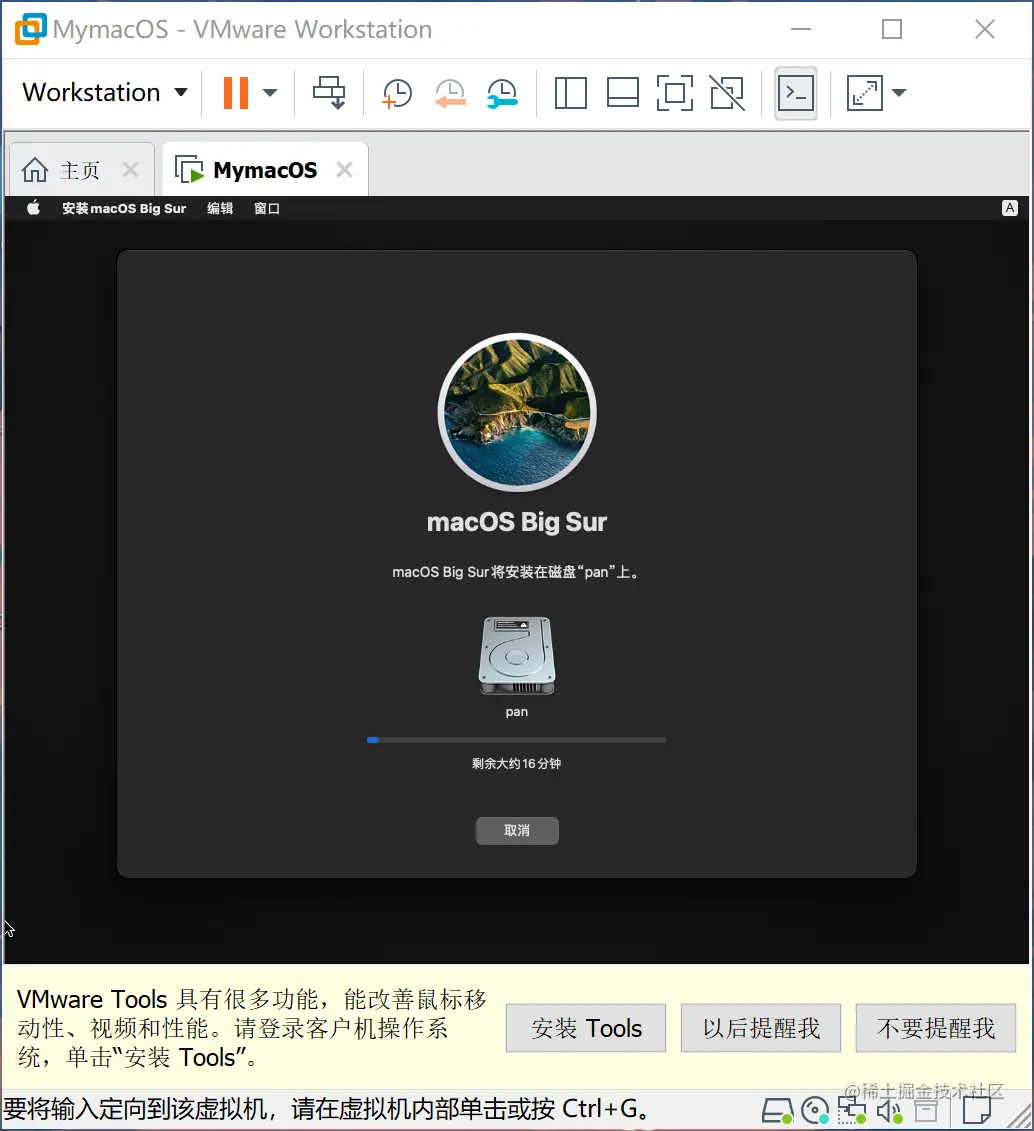The image size is (1034, 1131).
Task: Click the 以后提醒我 button
Action: coord(761,1028)
